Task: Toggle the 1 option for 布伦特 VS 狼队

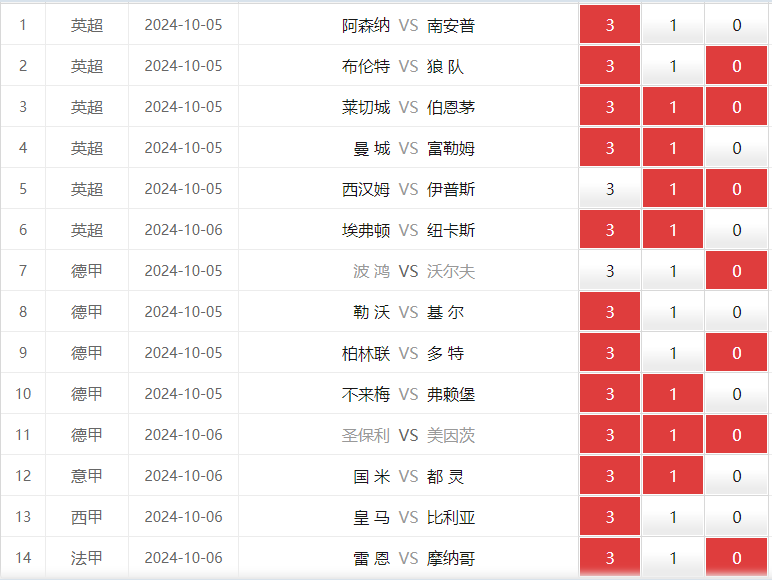Action: [673, 65]
